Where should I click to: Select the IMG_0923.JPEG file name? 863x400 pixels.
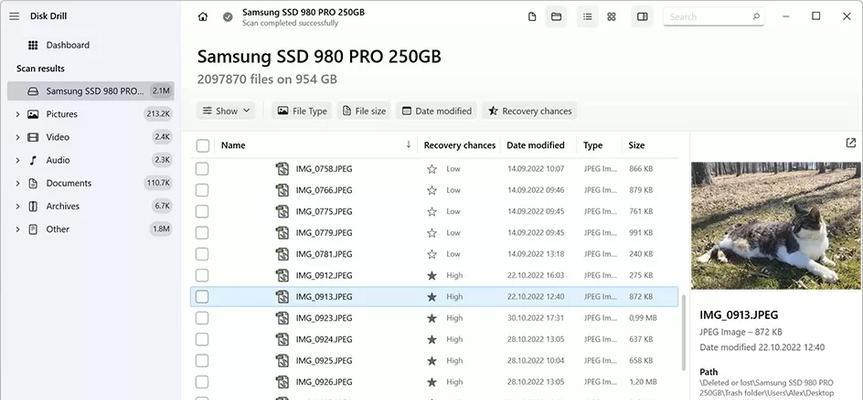tap(324, 318)
